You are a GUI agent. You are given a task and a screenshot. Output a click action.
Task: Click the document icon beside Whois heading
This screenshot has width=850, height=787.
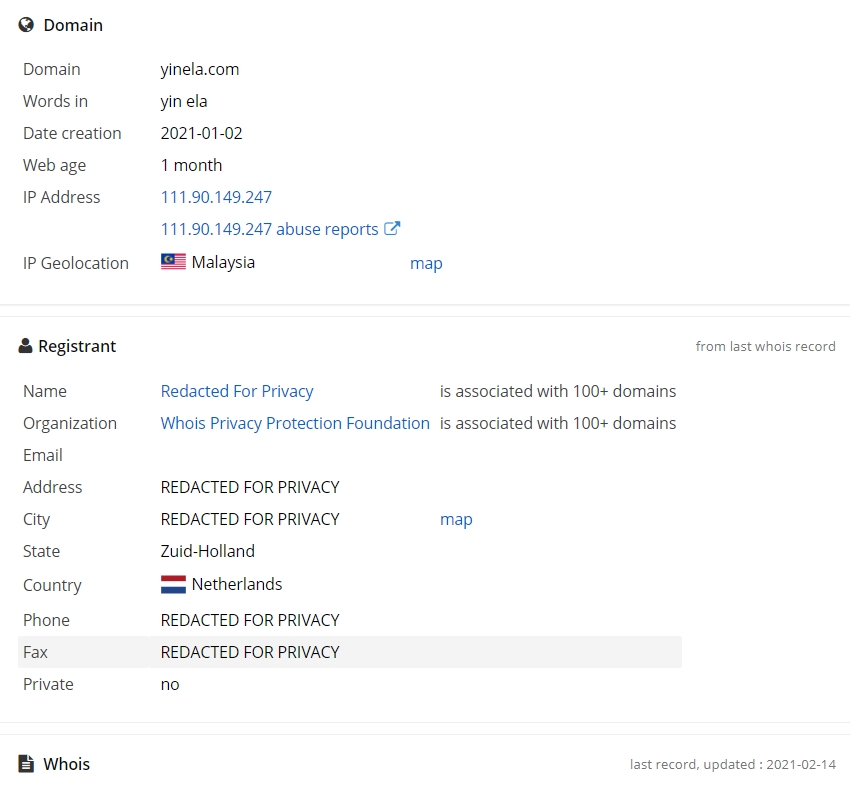[x=26, y=764]
